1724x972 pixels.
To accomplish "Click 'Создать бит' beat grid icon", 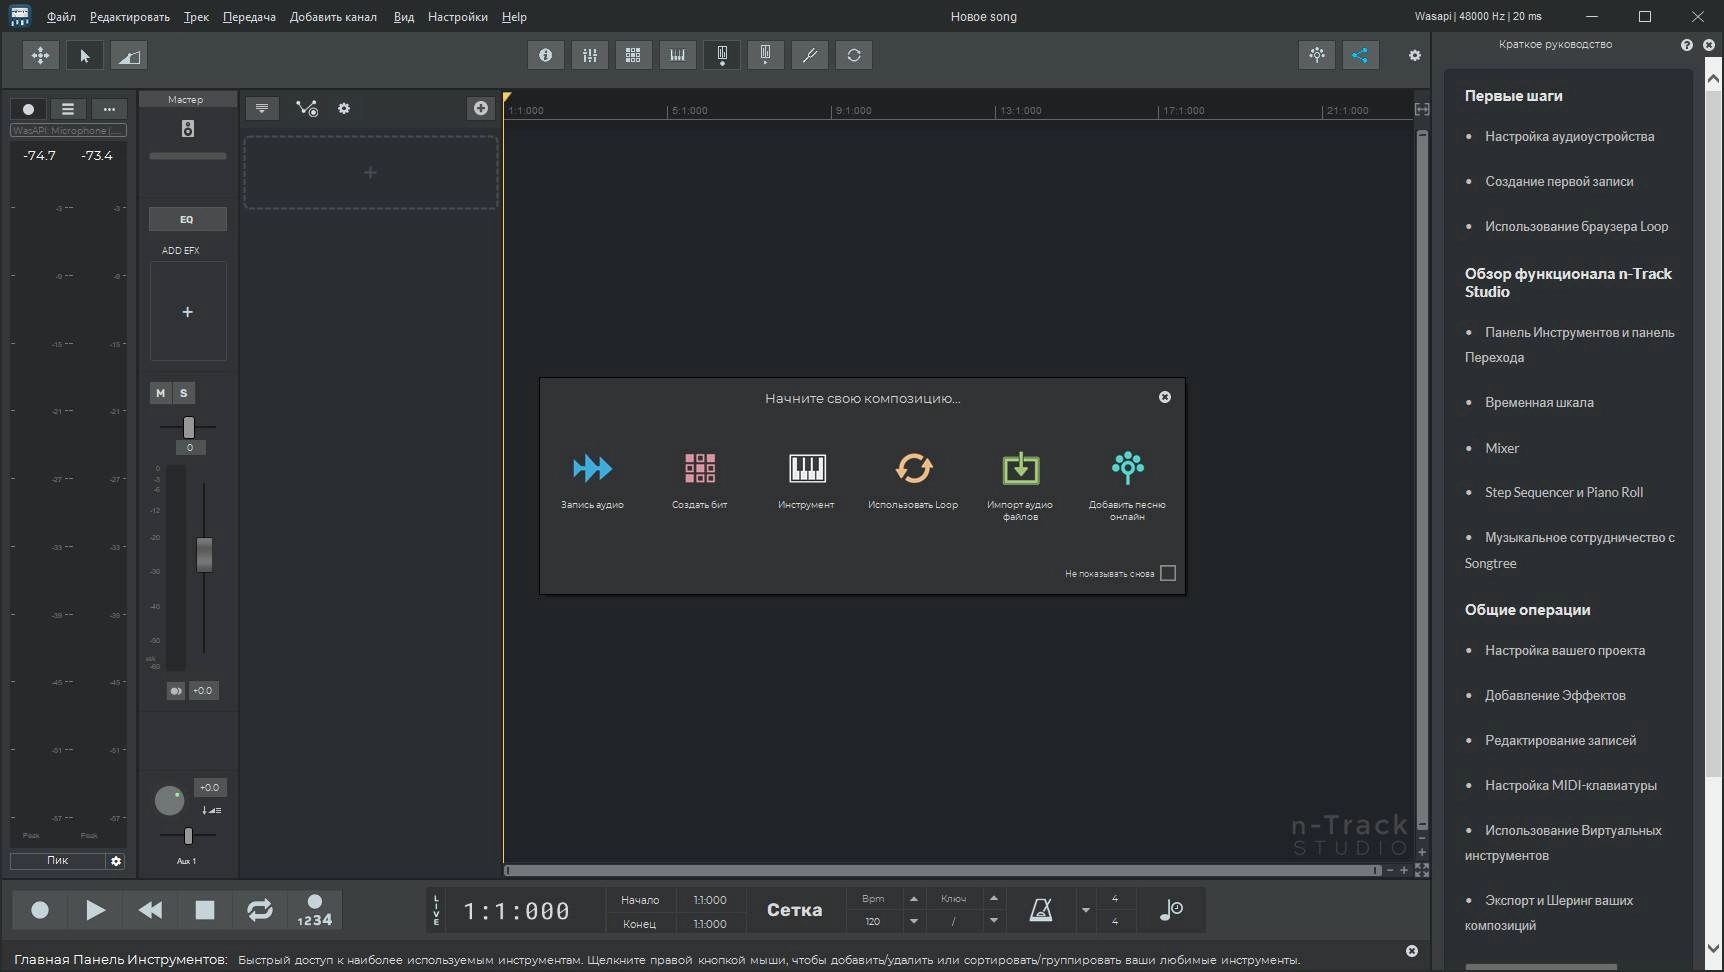I will click(x=700, y=468).
